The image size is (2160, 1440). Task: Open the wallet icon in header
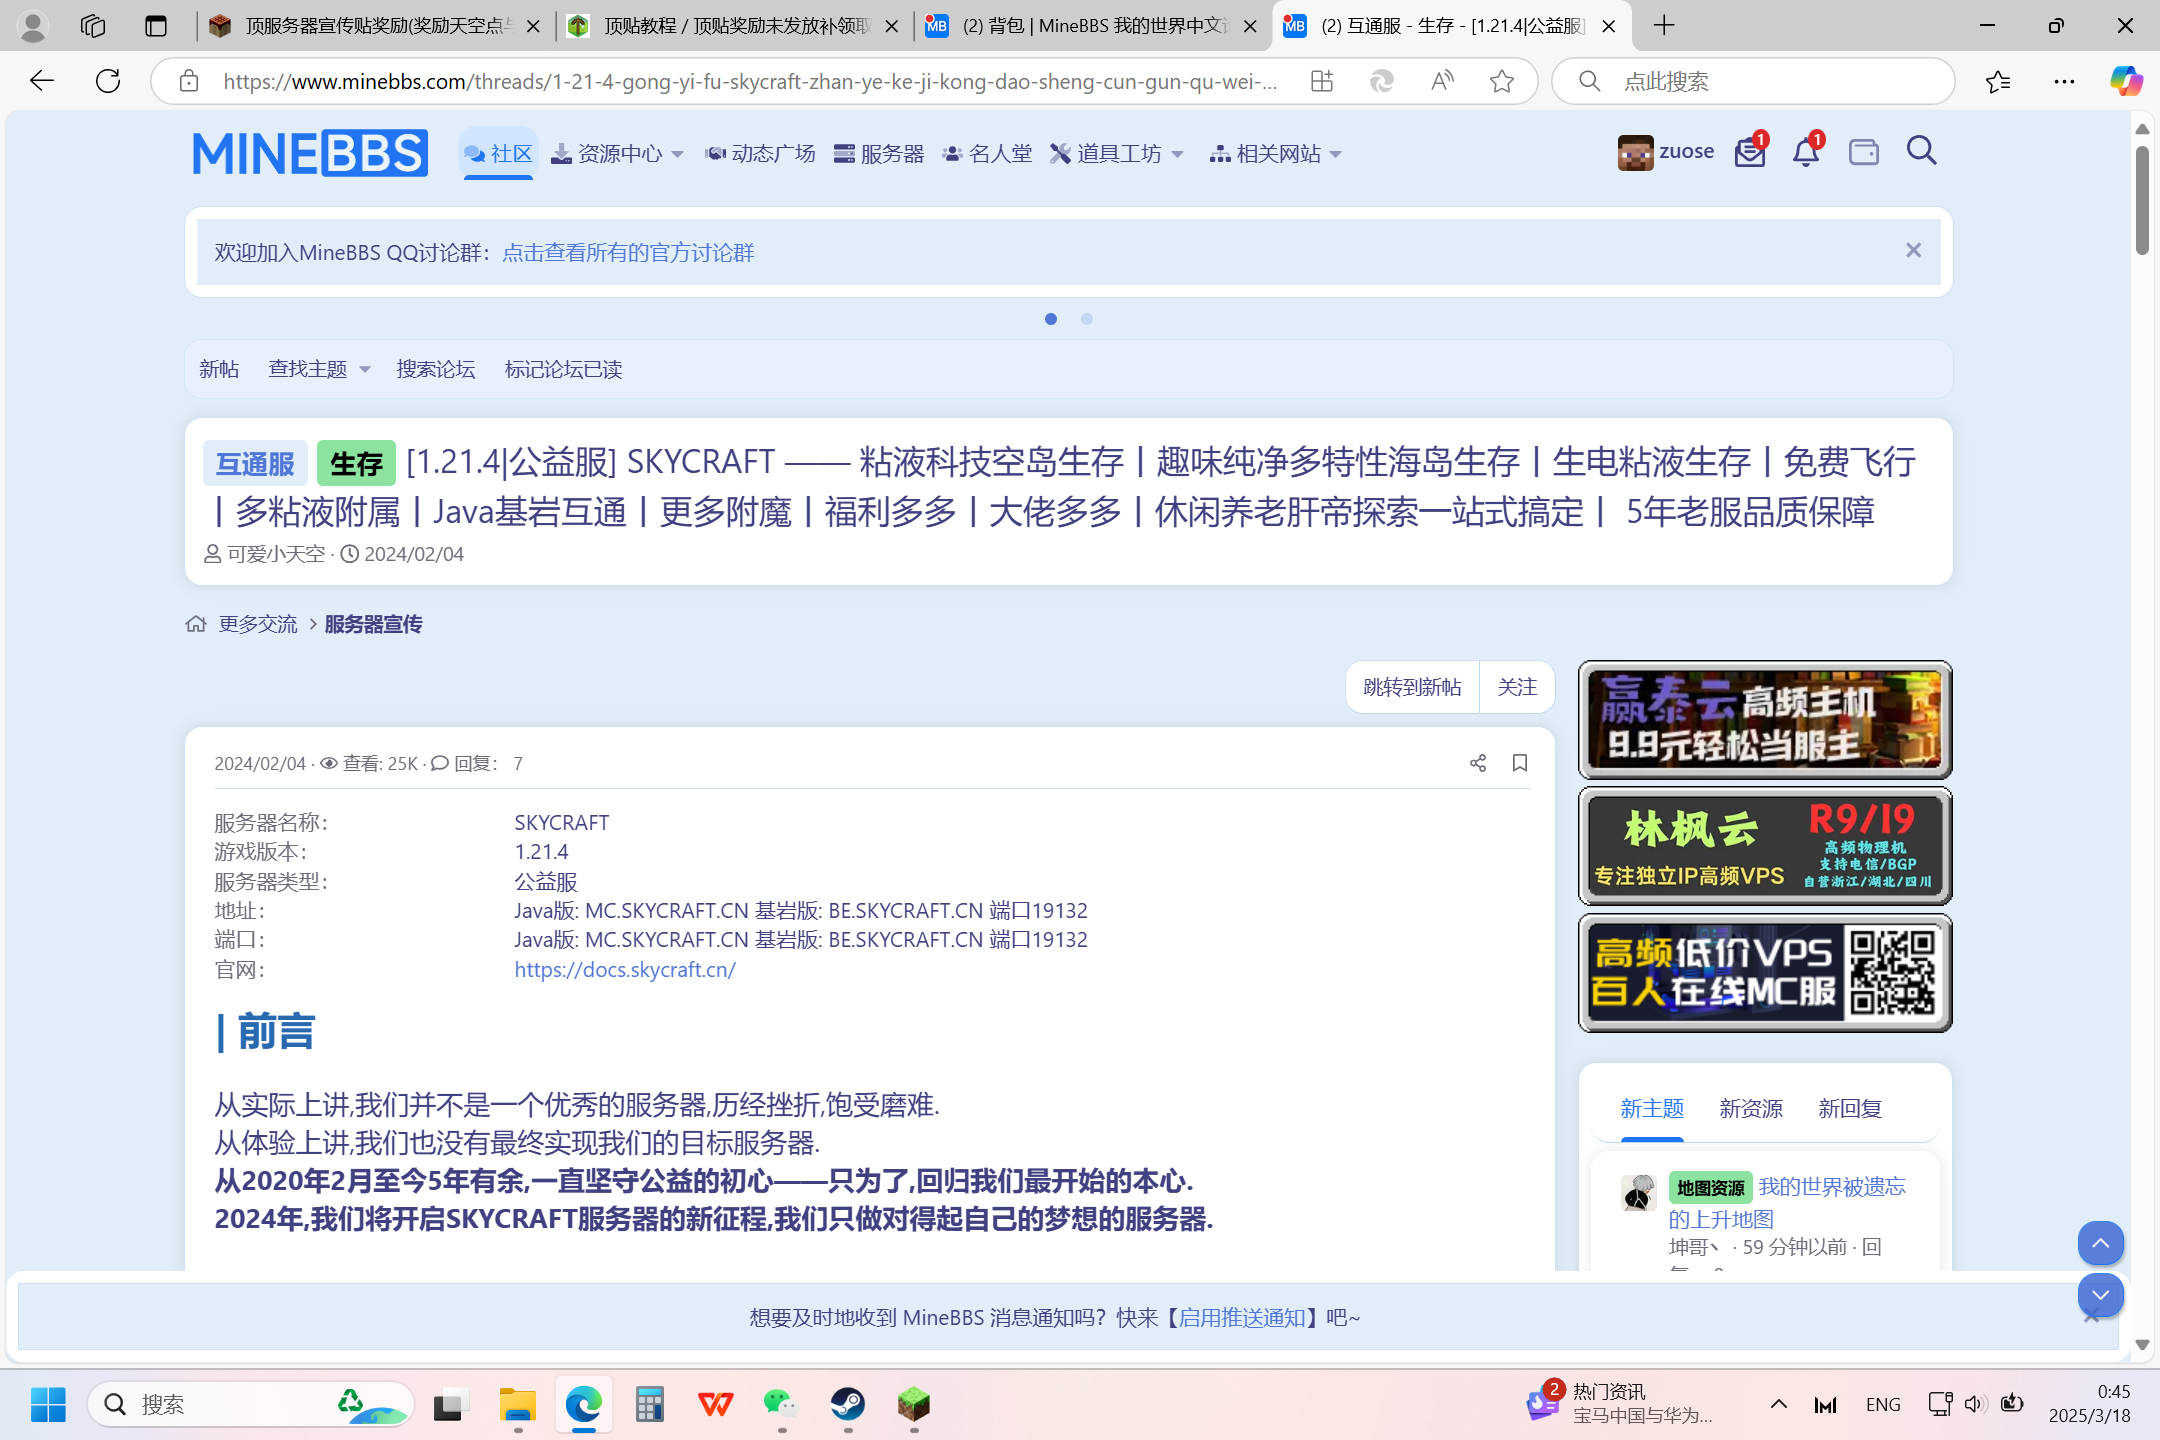pyautogui.click(x=1864, y=152)
